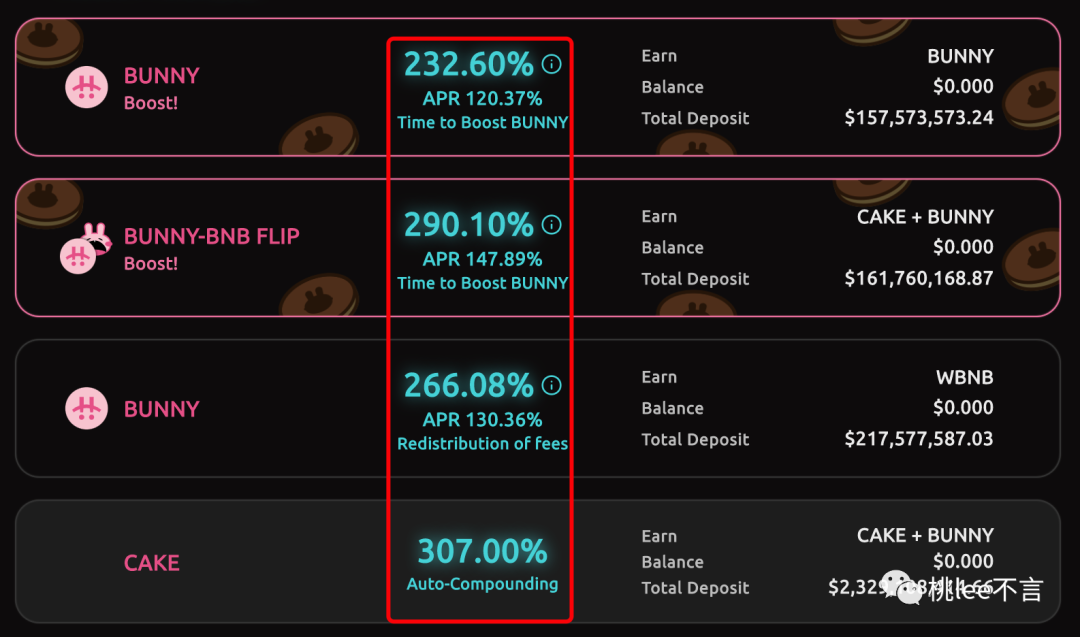Image resolution: width=1080 pixels, height=637 pixels.
Task: Click Redistribution of fees label
Action: point(482,443)
